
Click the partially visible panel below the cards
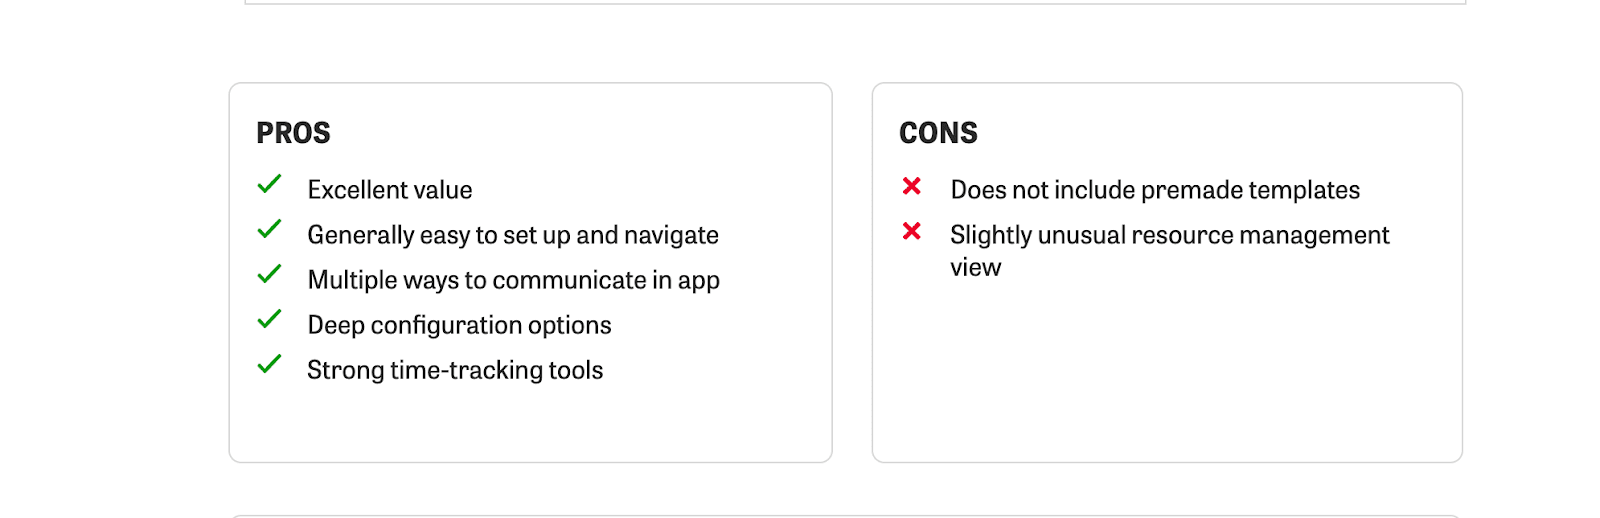click(846, 516)
